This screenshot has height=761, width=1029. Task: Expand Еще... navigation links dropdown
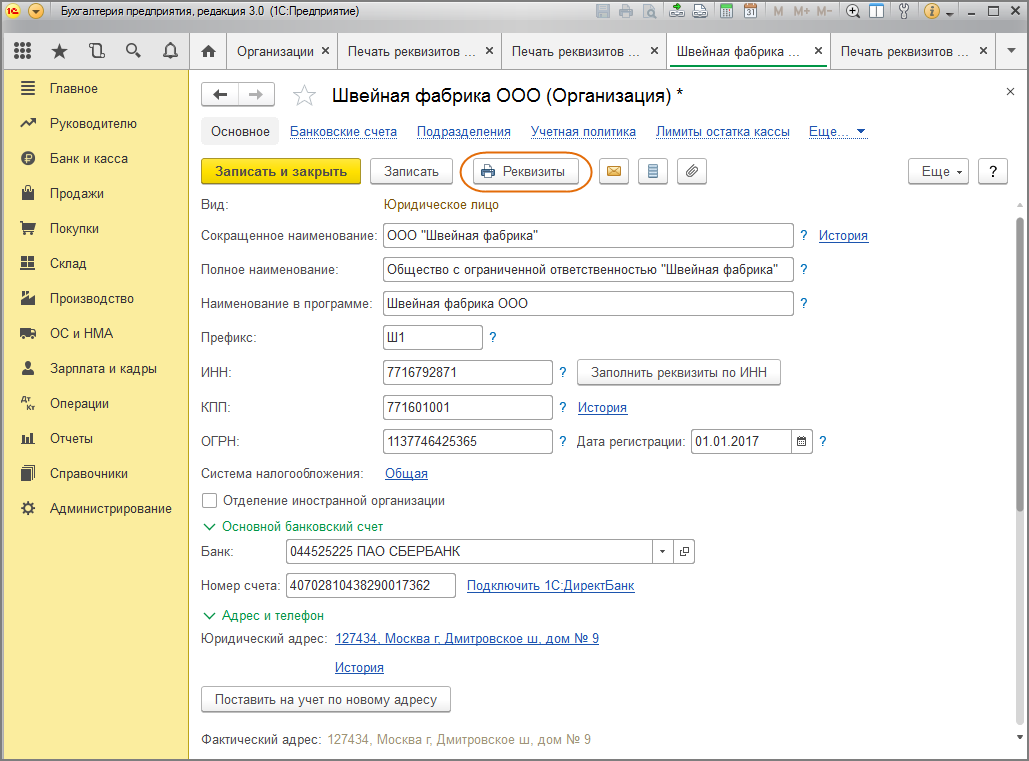837,131
